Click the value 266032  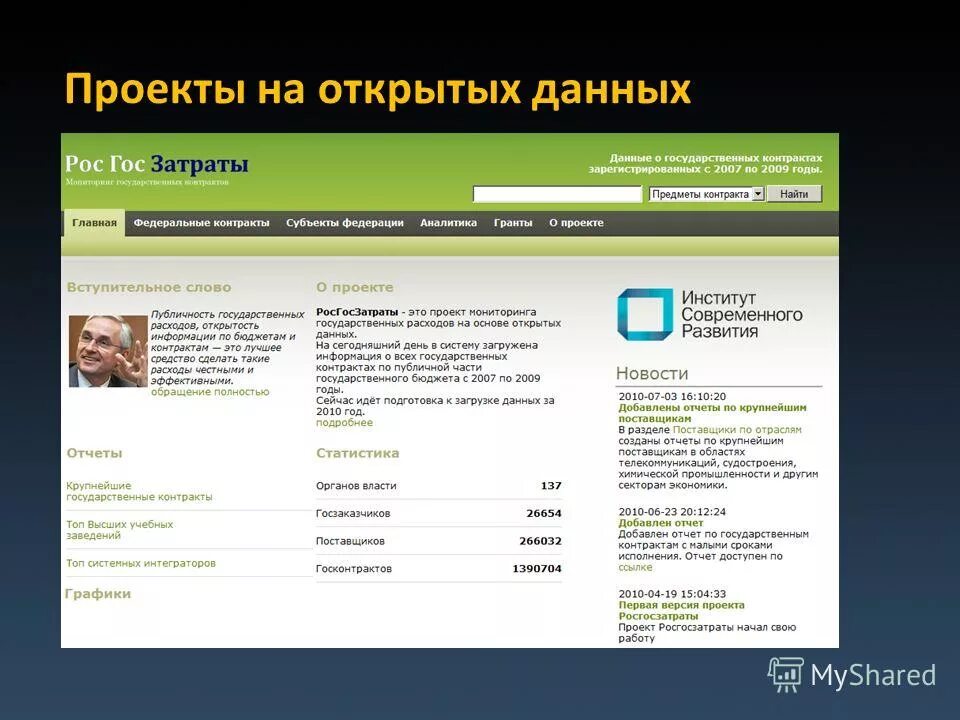click(x=540, y=541)
